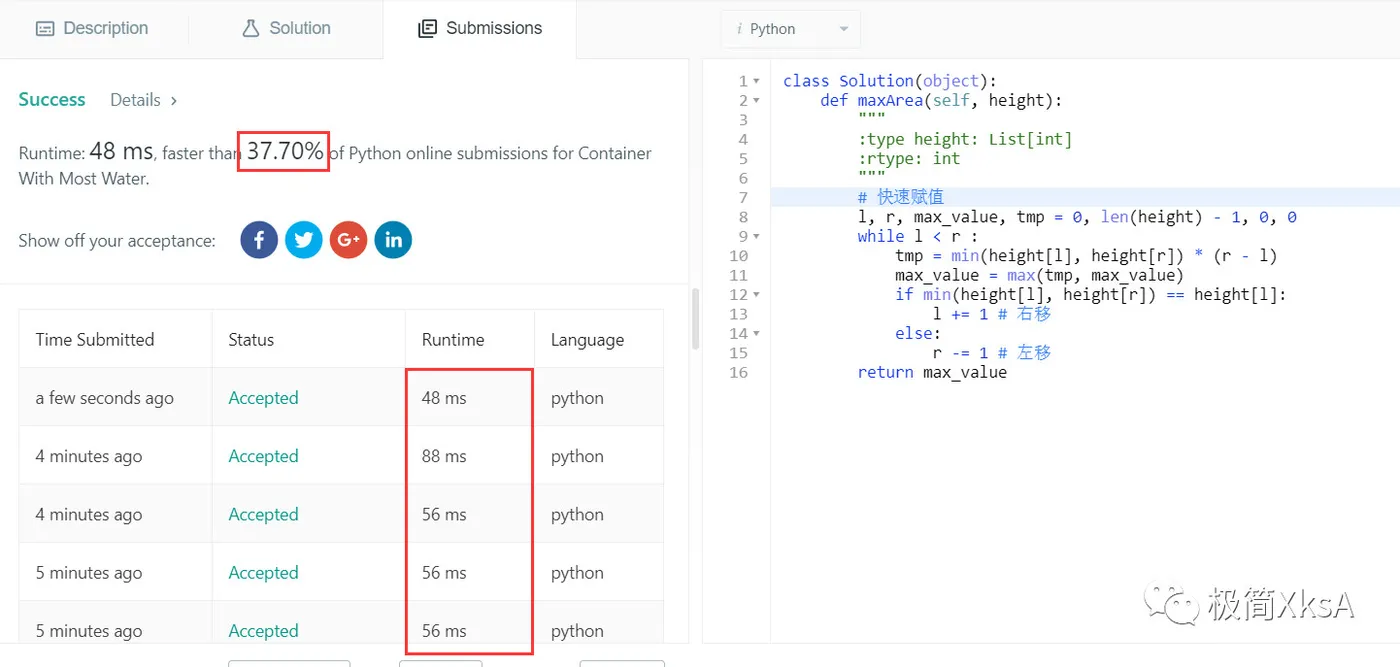1400x667 pixels.
Task: Share acceptance on LinkedIn icon
Action: (x=393, y=240)
